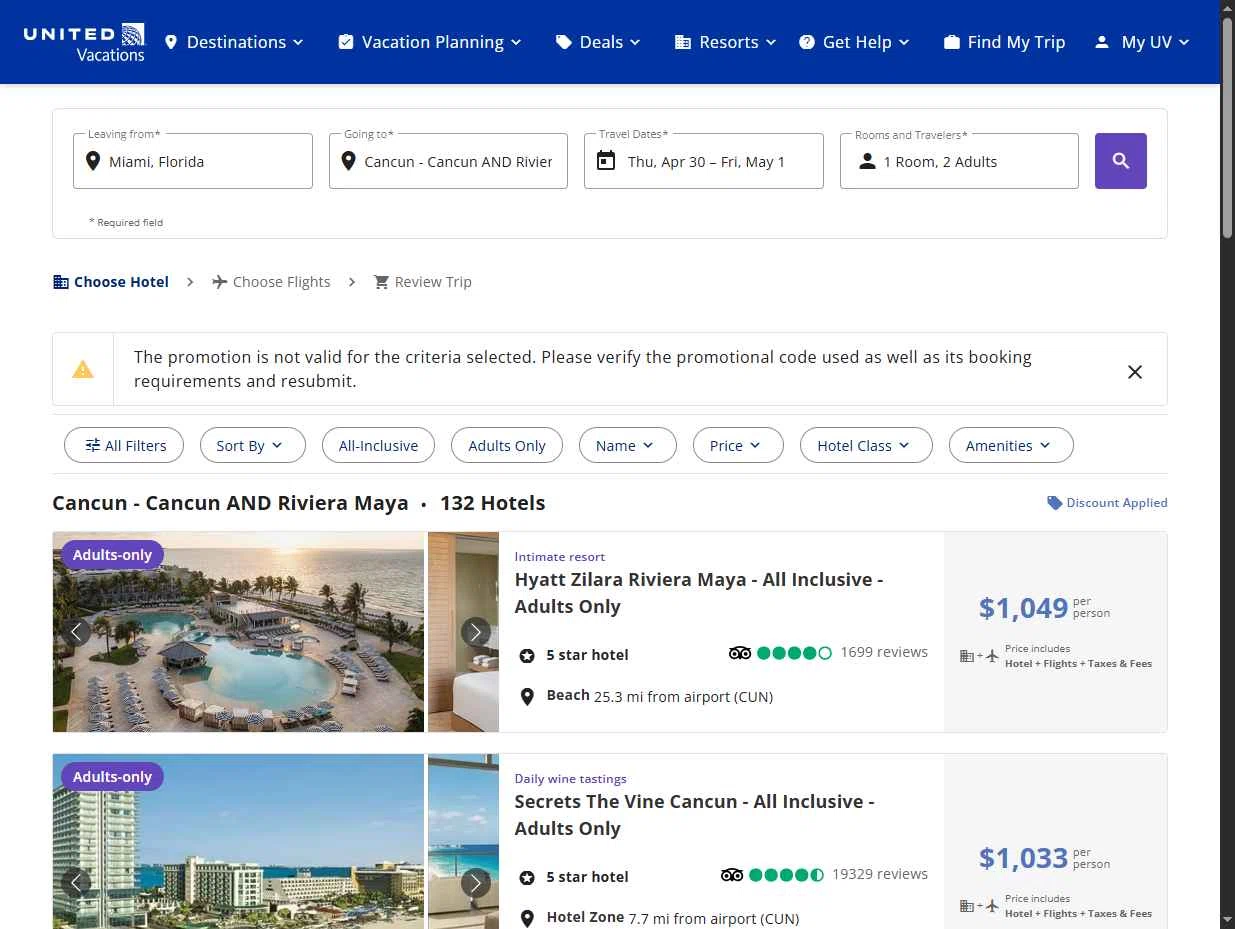
Task: Click the Hyatt Zilara pool photo
Action: click(239, 632)
